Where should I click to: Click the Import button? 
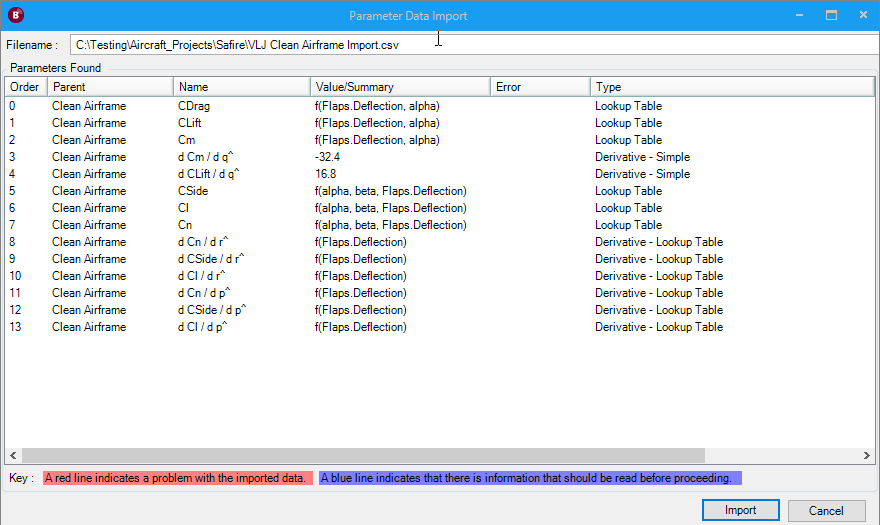coord(740,510)
